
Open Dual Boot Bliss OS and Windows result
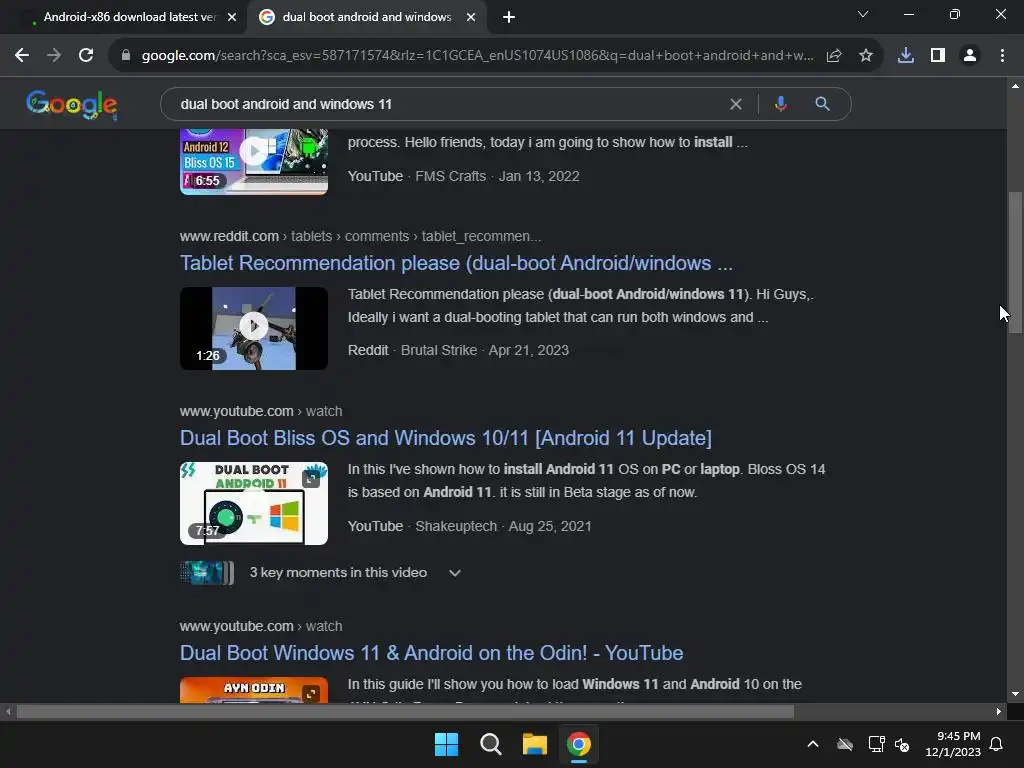click(x=445, y=438)
